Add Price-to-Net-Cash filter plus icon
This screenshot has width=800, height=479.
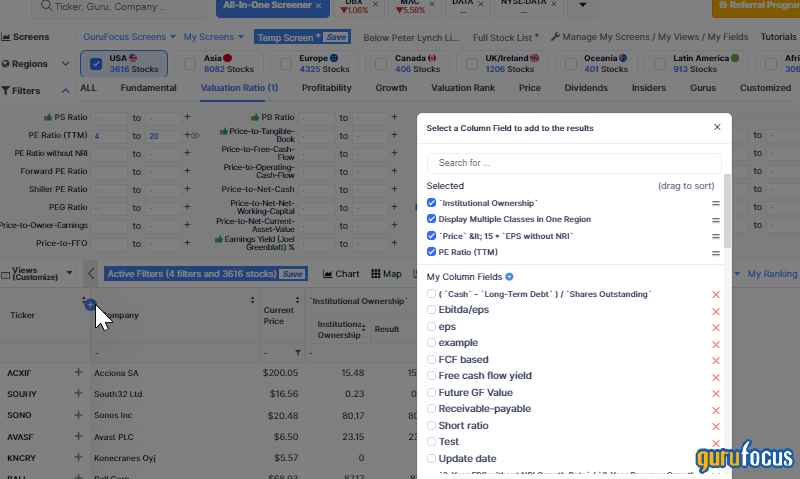tap(394, 189)
